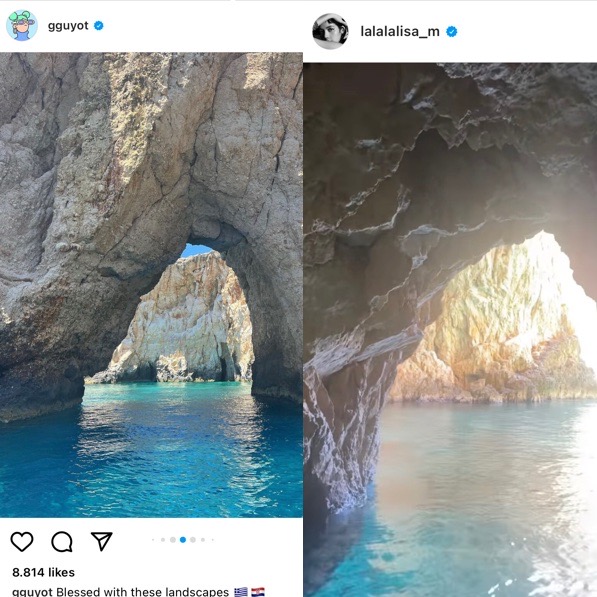The image size is (597, 597).
Task: Open comments via the speech bubble icon
Action: coord(62,541)
